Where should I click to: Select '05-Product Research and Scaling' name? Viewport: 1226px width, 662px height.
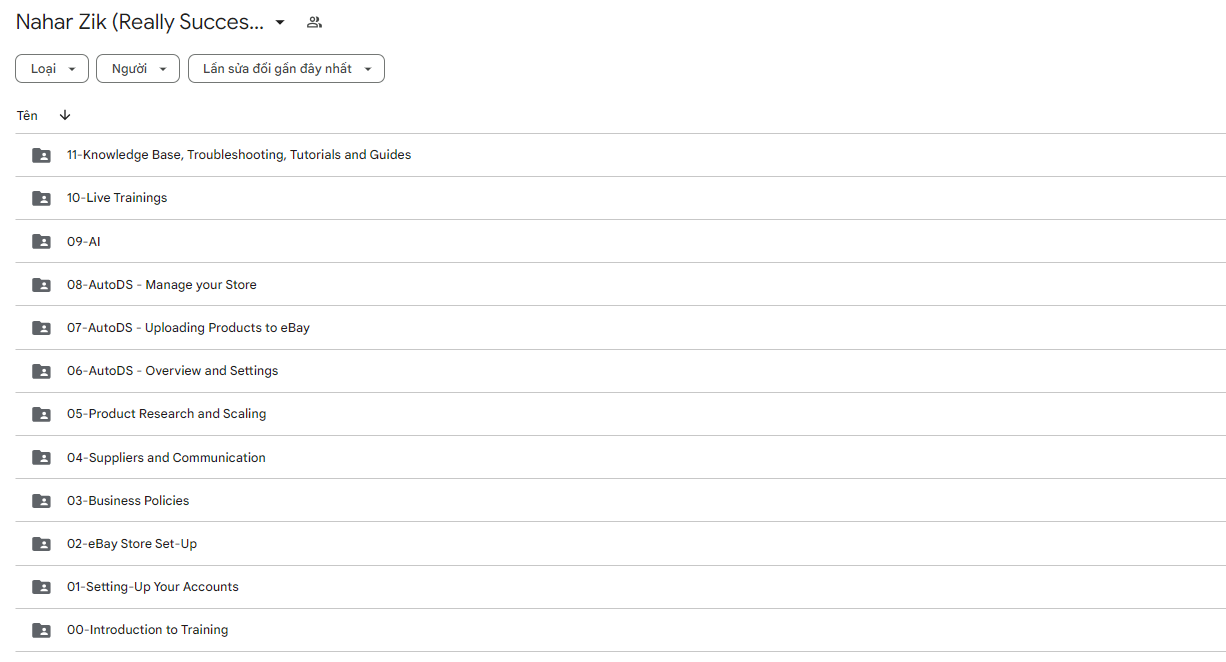click(167, 414)
